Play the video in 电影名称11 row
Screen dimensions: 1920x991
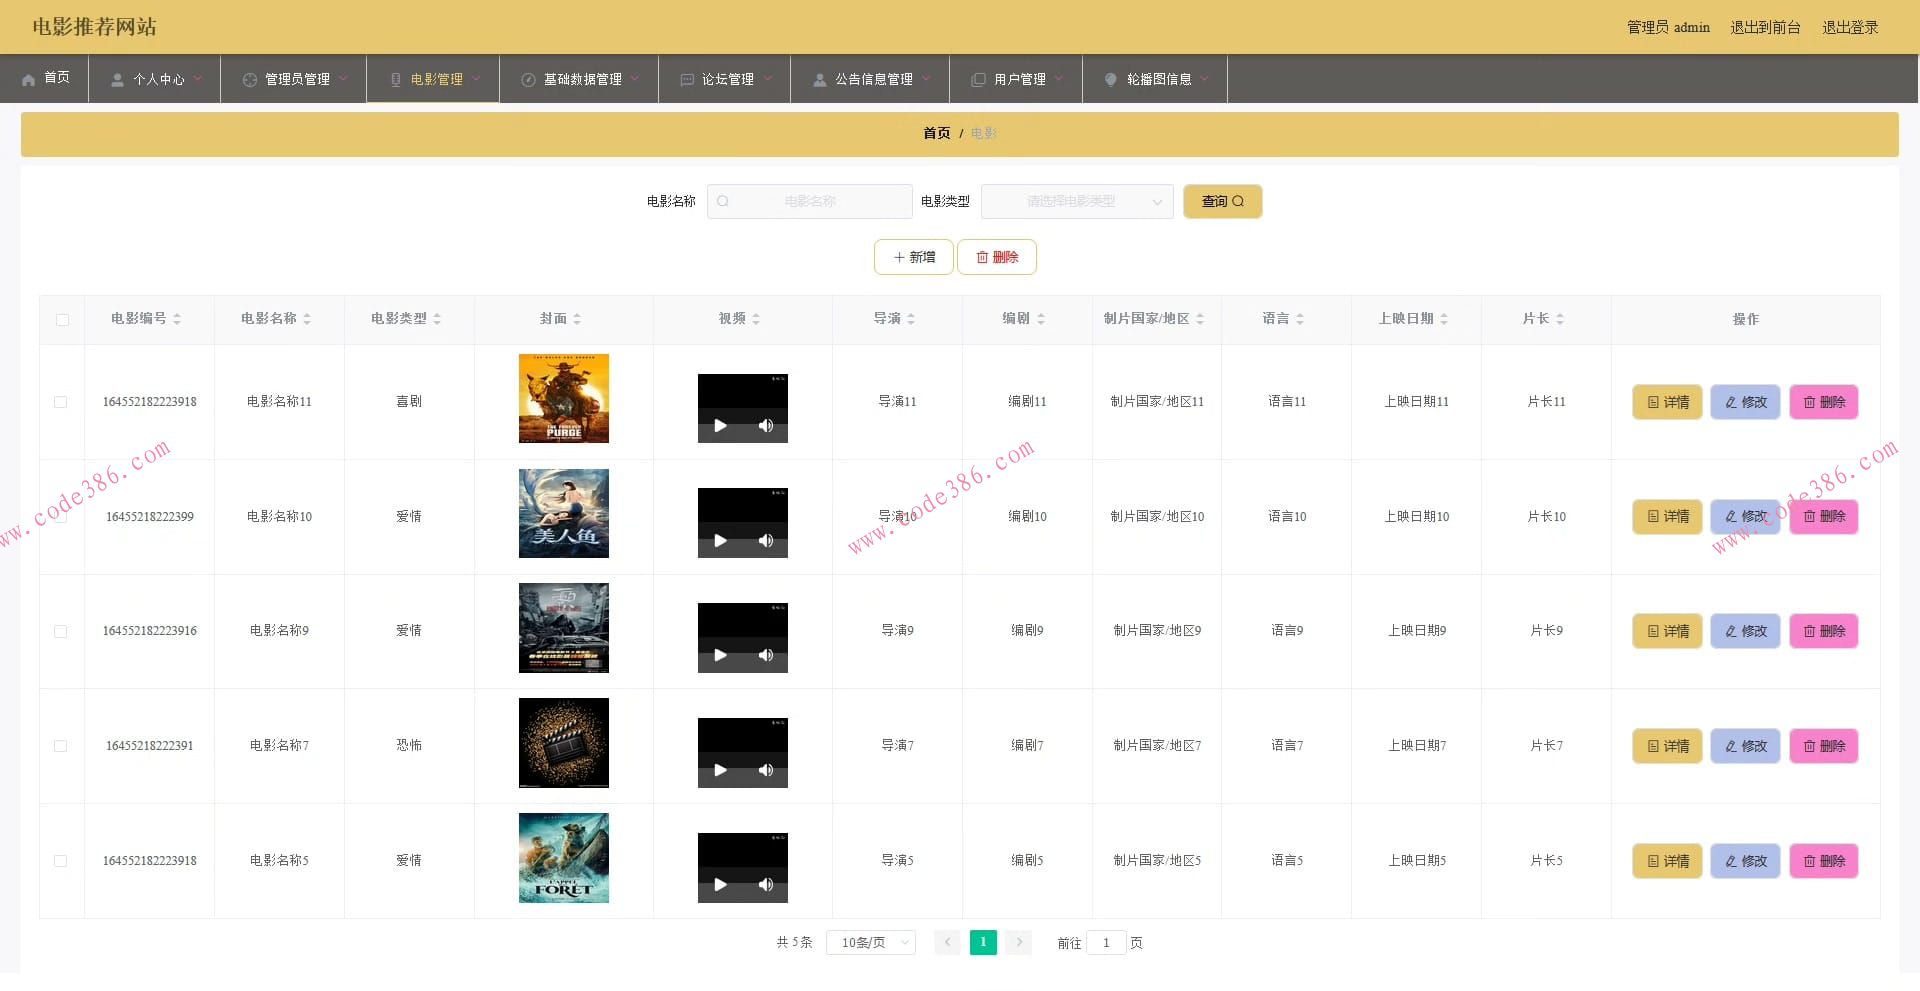tap(720, 426)
